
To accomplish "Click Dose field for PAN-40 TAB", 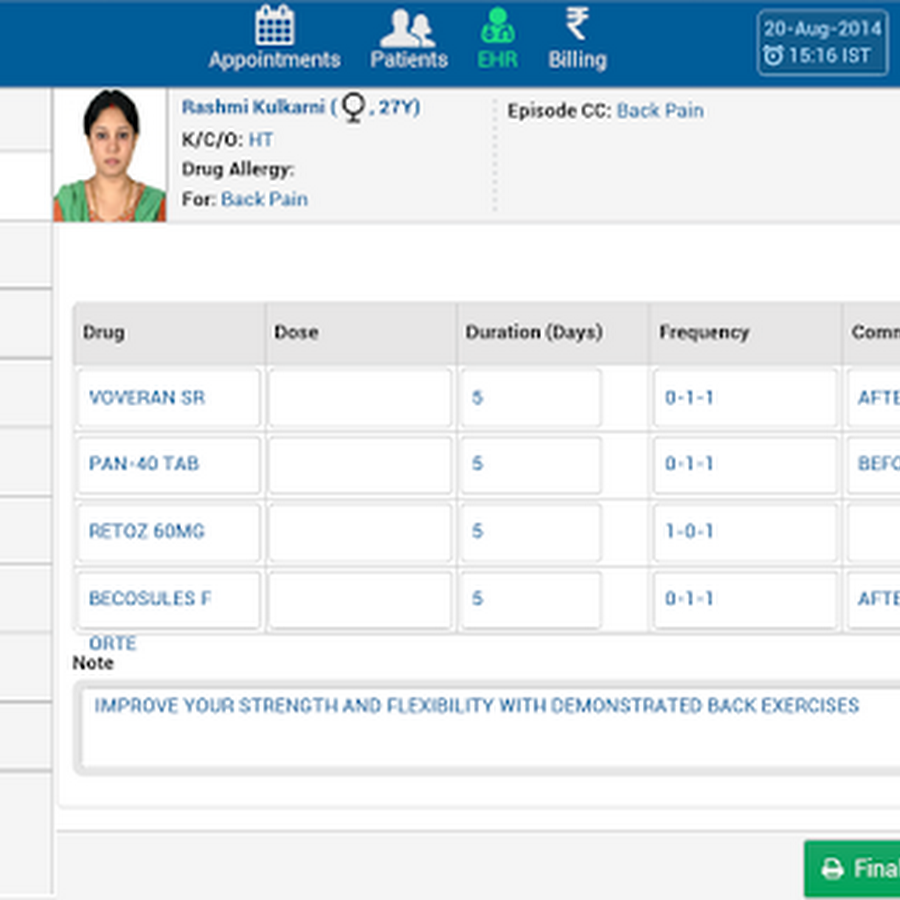I will (x=360, y=464).
